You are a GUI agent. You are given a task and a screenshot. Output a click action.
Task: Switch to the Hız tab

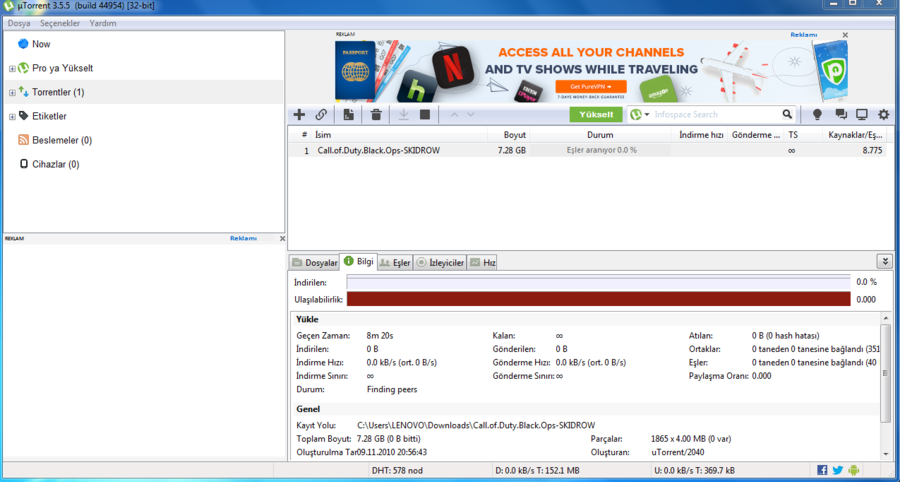(x=482, y=263)
